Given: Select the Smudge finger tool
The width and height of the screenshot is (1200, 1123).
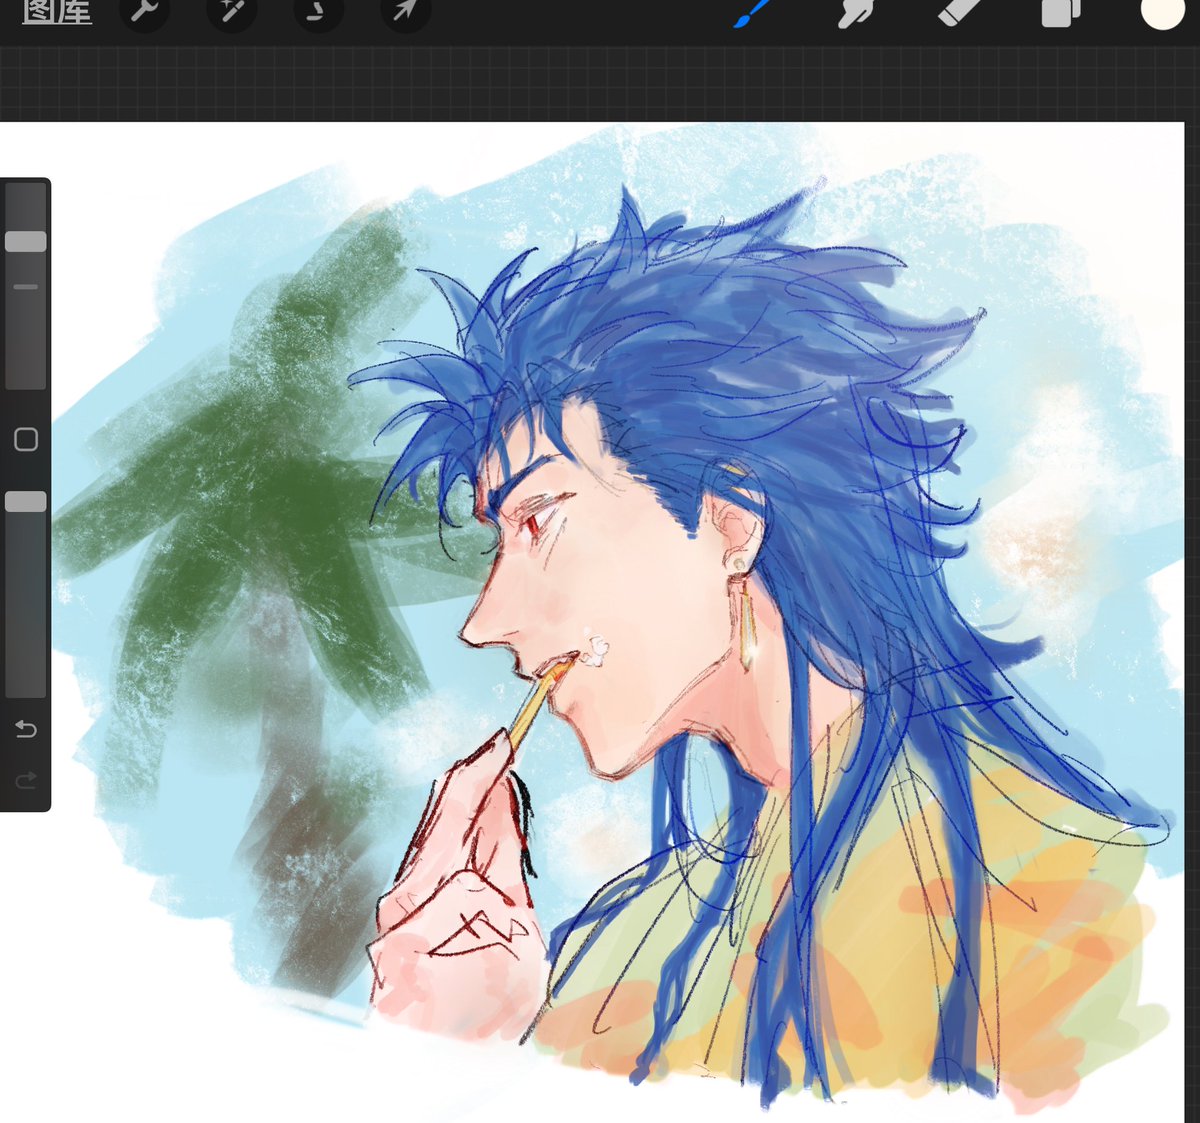Looking at the screenshot, I should click(x=856, y=12).
